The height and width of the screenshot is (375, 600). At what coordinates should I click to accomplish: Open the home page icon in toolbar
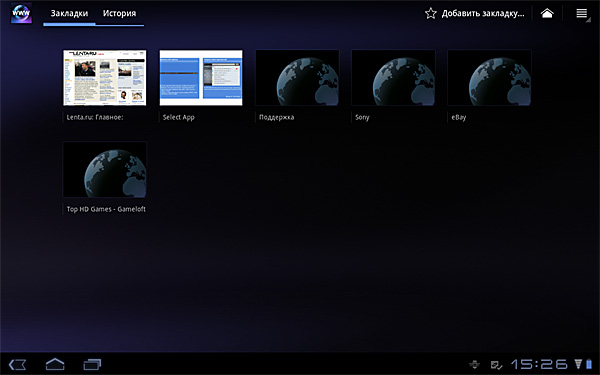click(x=547, y=13)
